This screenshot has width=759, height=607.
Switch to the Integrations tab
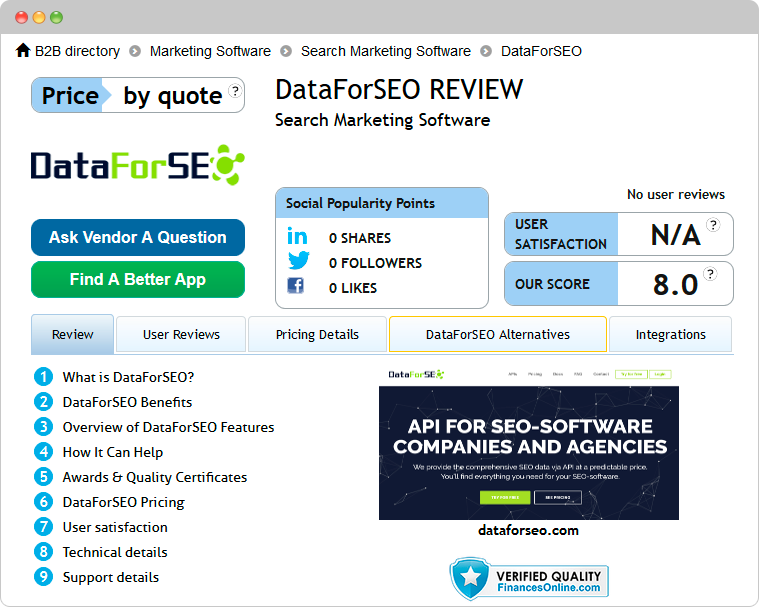[x=670, y=334]
